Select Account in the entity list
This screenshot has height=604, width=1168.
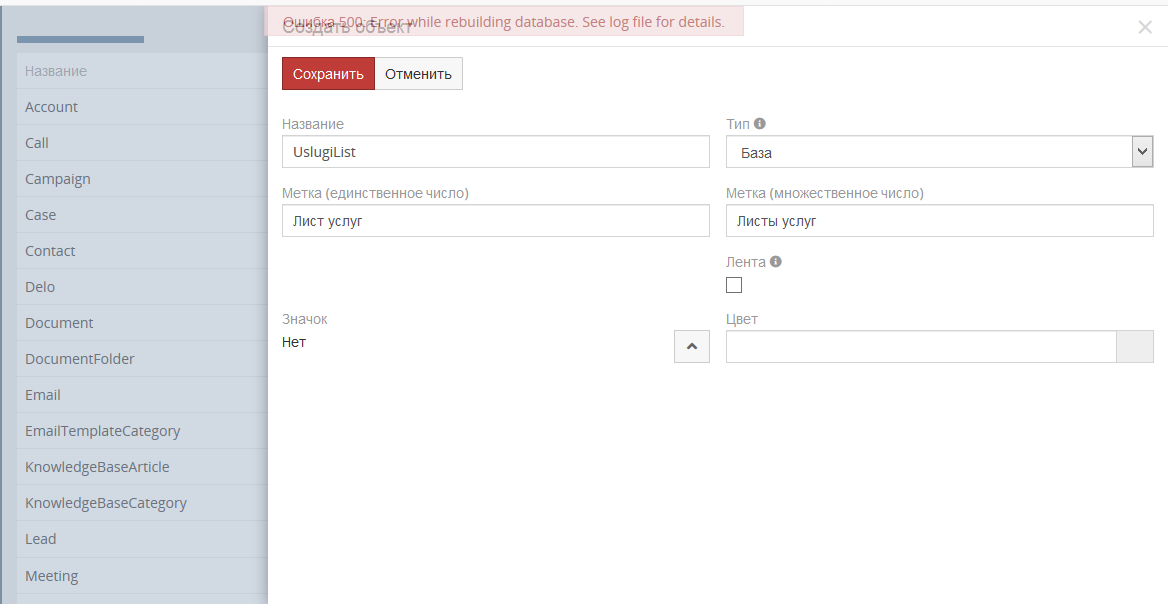tap(52, 107)
